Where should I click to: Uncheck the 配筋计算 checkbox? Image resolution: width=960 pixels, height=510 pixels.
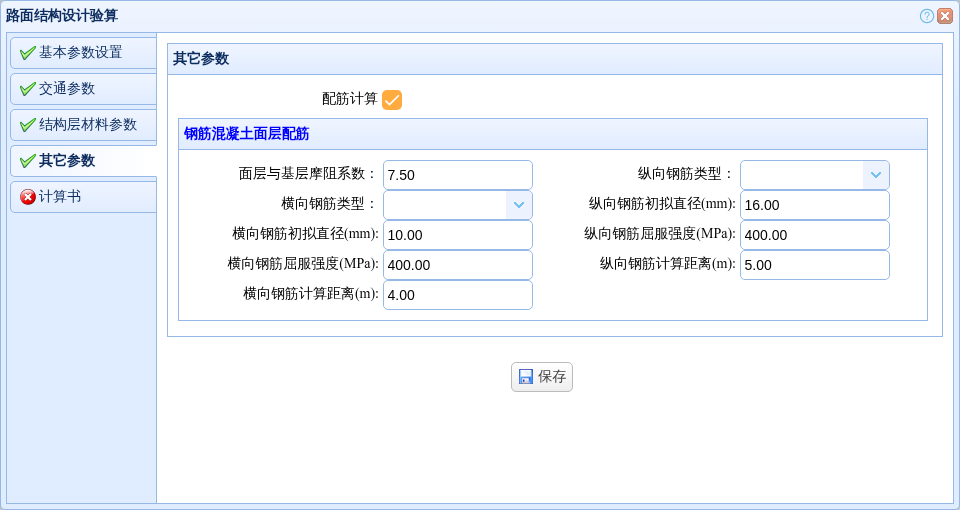click(392, 100)
